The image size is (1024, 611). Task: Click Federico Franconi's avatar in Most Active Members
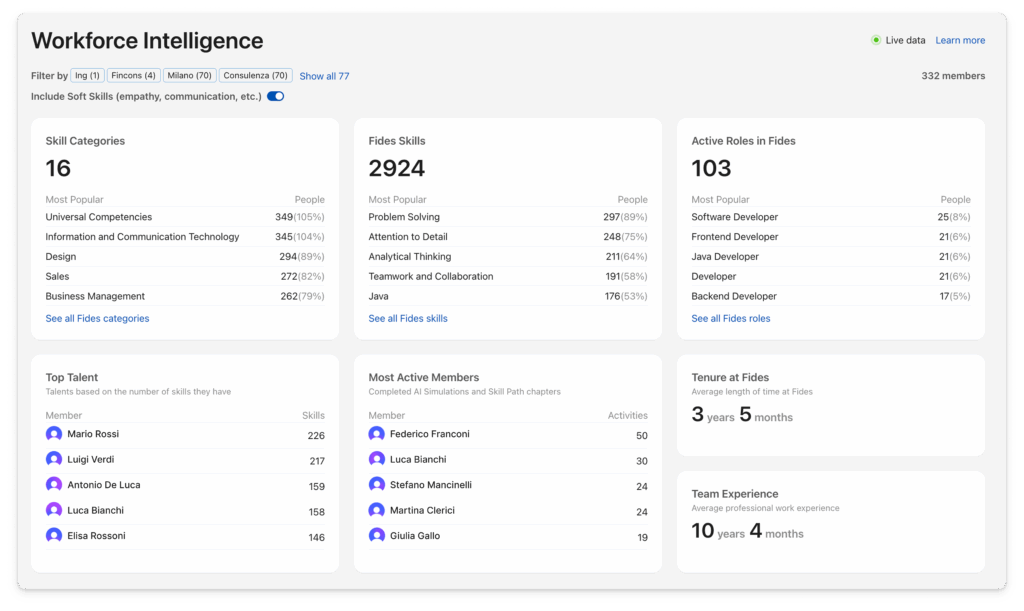(x=377, y=434)
